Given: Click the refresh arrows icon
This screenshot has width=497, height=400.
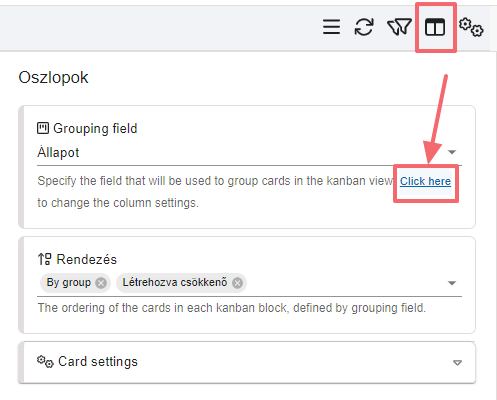Looking at the screenshot, I should [x=364, y=27].
